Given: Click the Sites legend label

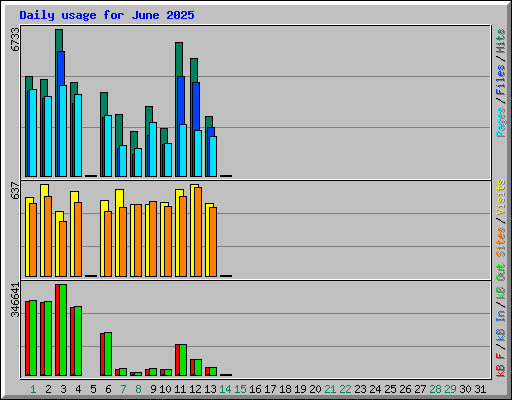Looking at the screenshot, I should pyautogui.click(x=501, y=242).
